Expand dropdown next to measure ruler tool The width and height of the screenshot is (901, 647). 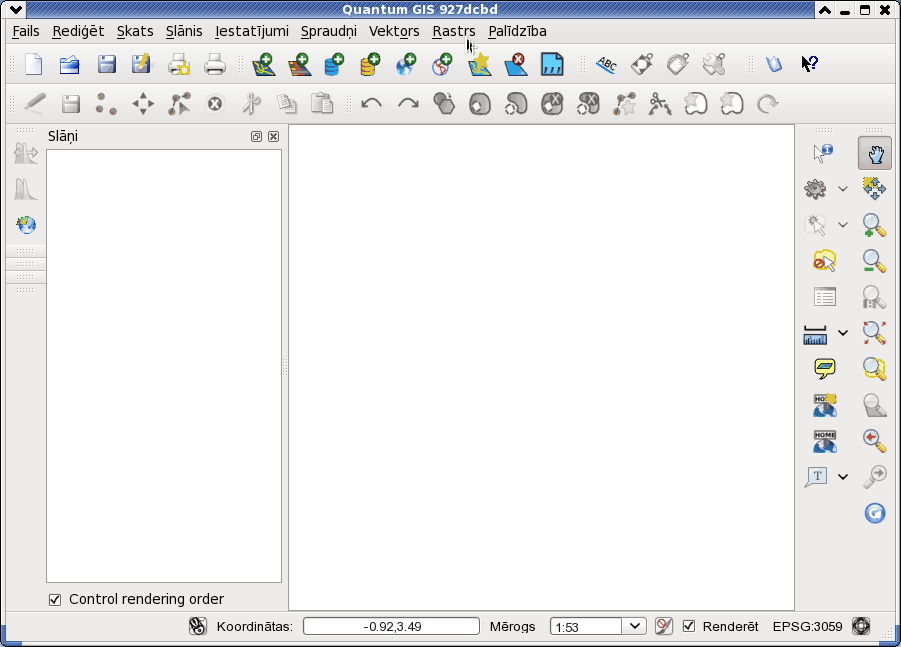(842, 333)
